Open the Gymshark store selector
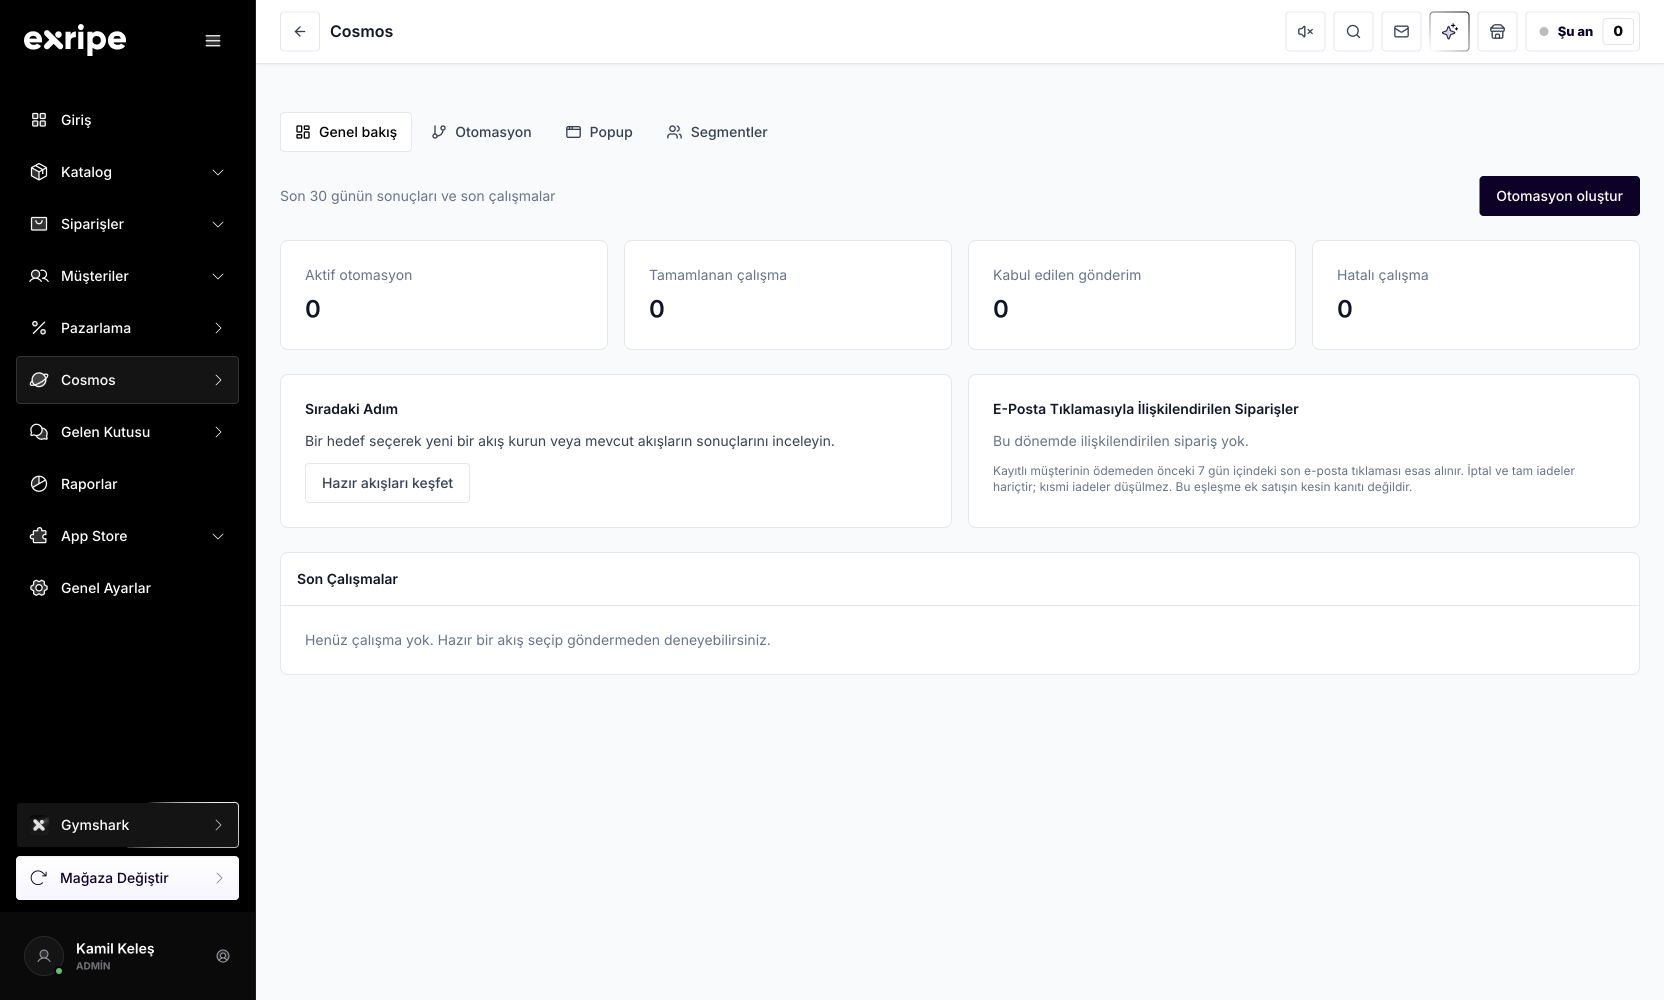Image resolution: width=1664 pixels, height=1000 pixels. click(127, 825)
